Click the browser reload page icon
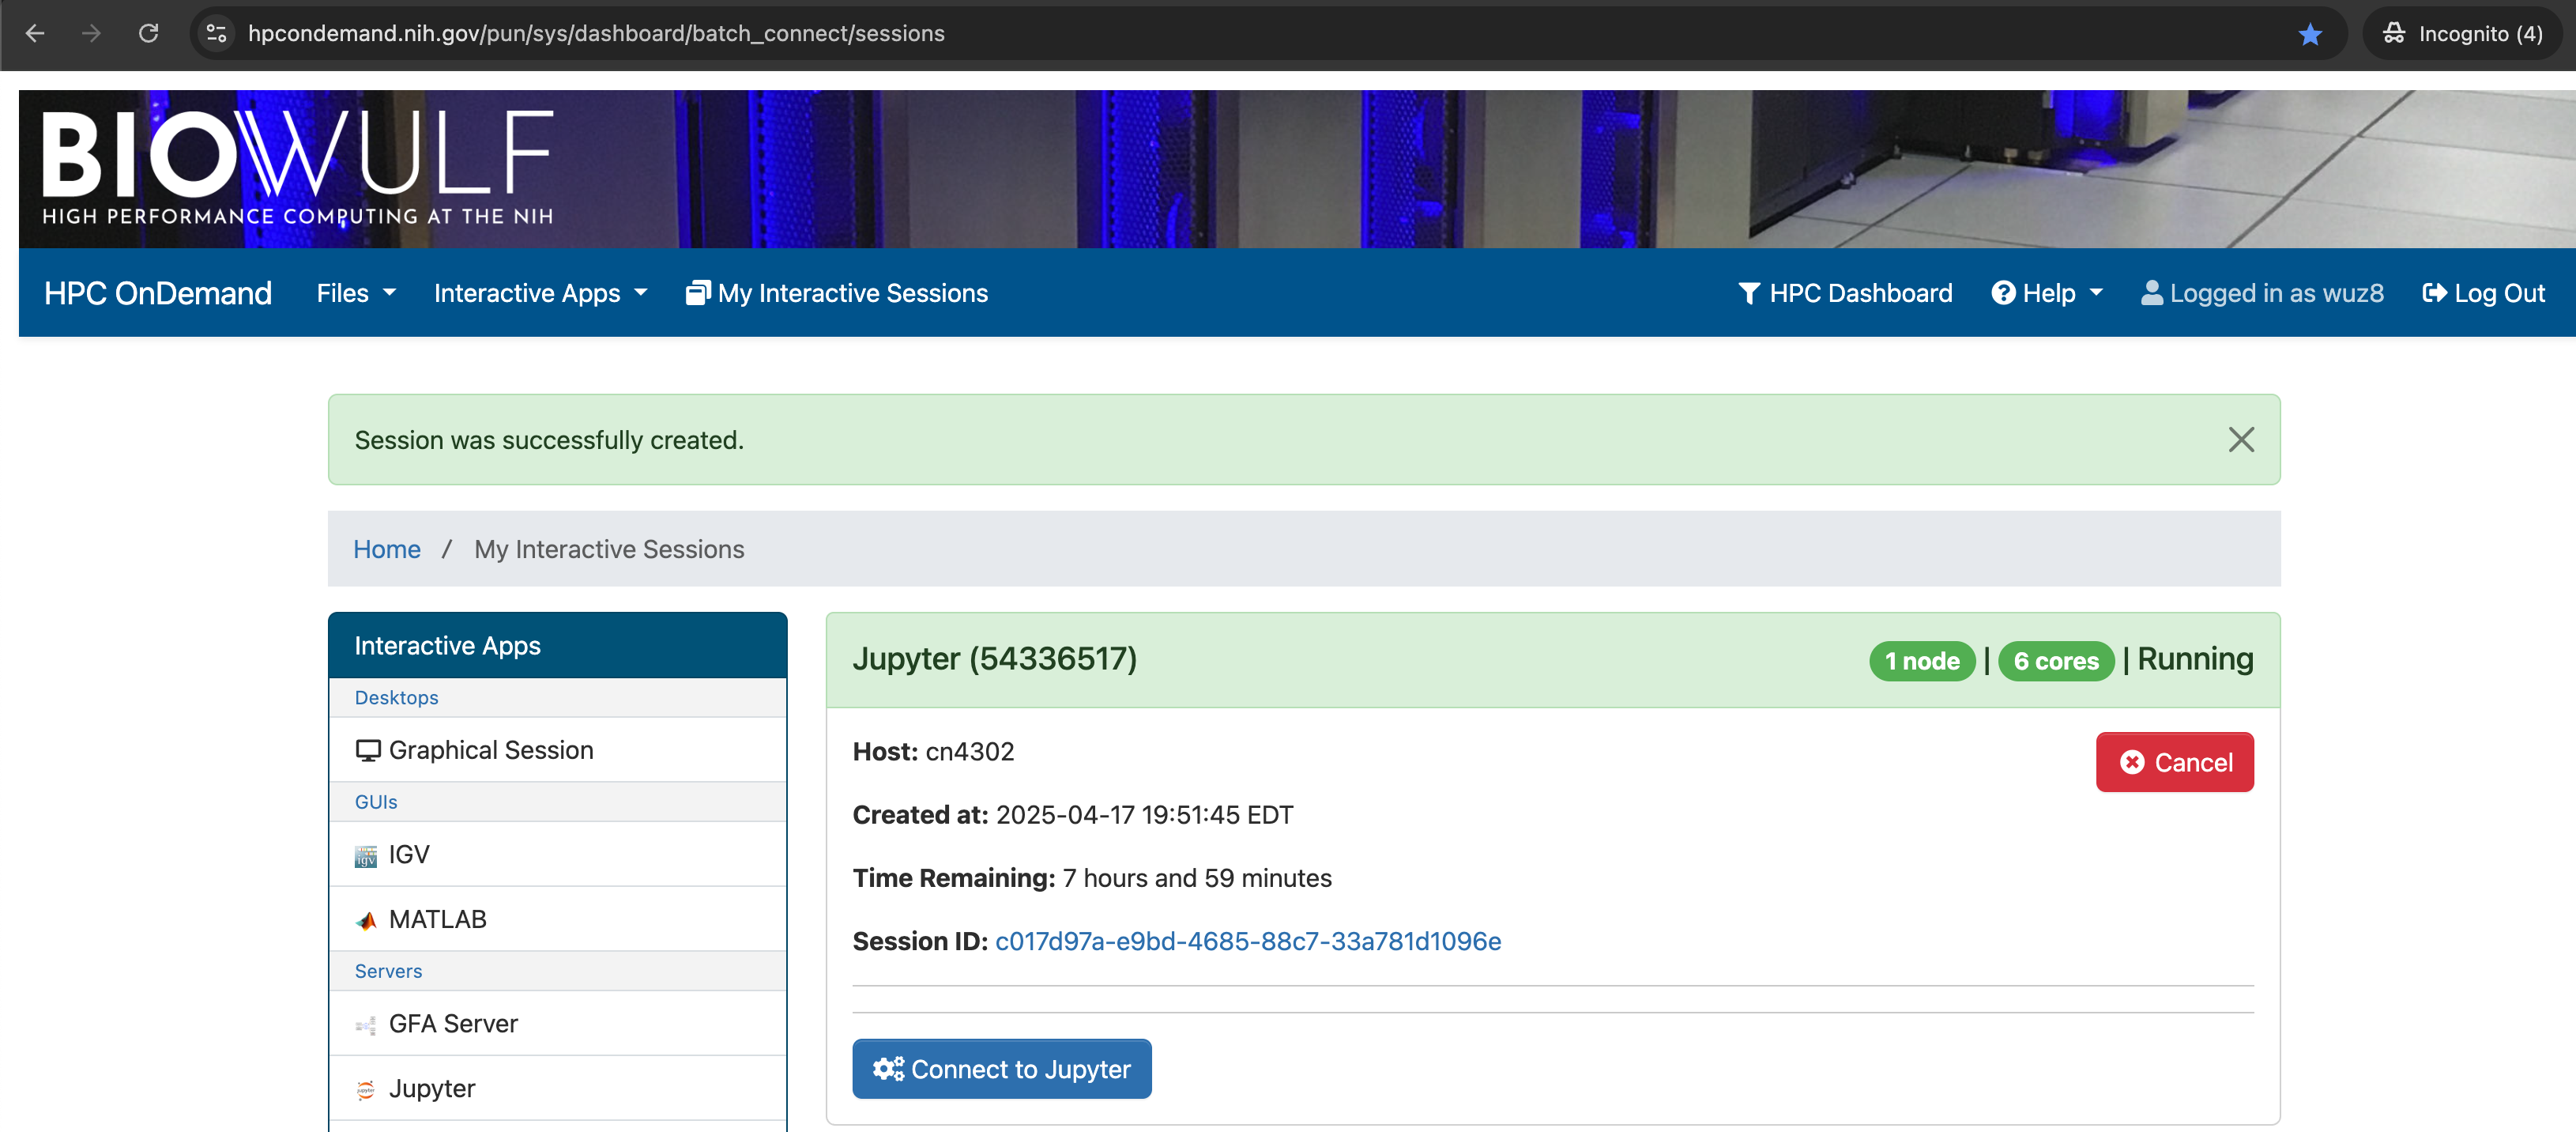Image resolution: width=2576 pixels, height=1132 pixels. [x=148, y=34]
